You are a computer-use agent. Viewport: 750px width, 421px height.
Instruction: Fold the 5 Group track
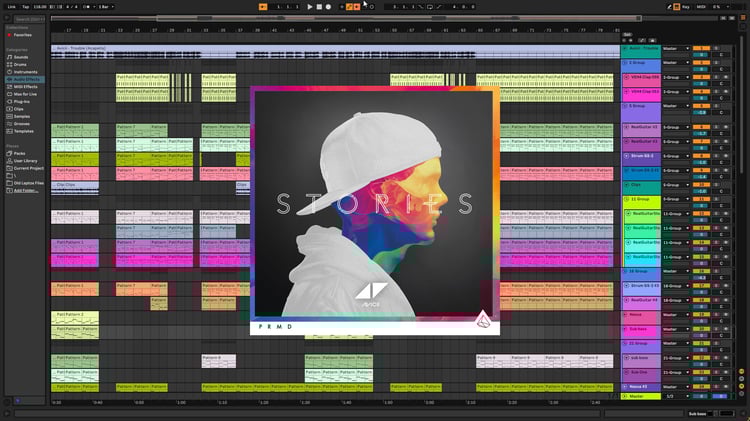click(625, 106)
